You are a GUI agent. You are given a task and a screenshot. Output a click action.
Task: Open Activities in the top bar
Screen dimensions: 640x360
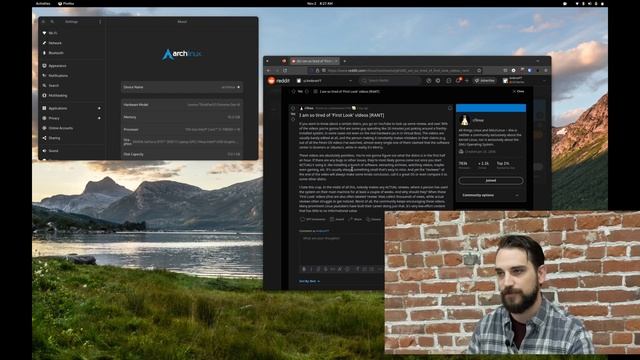click(43, 3)
